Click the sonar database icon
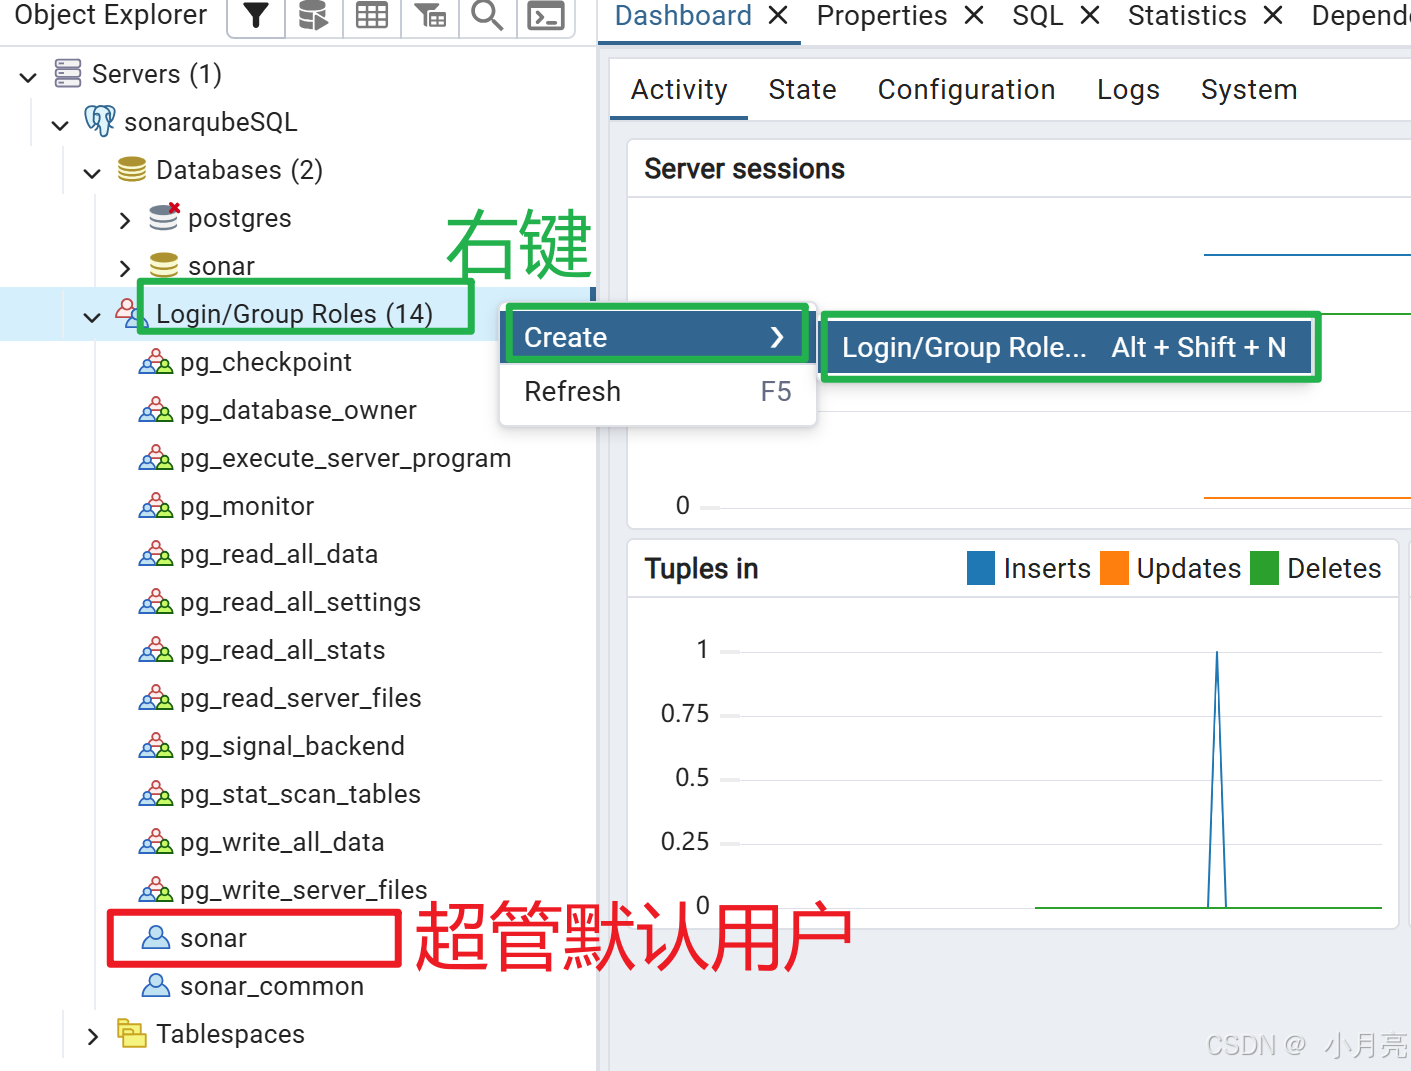 coord(164,265)
